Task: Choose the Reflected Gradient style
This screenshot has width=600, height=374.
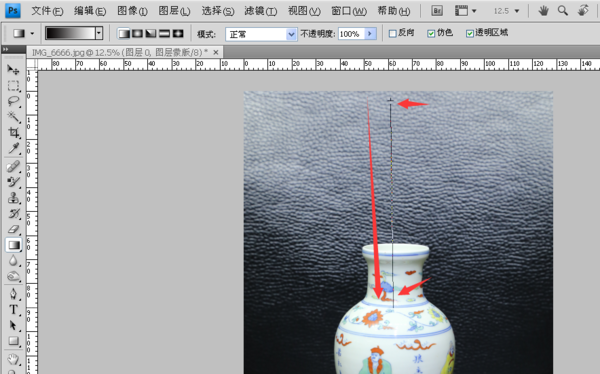Action: (x=164, y=34)
